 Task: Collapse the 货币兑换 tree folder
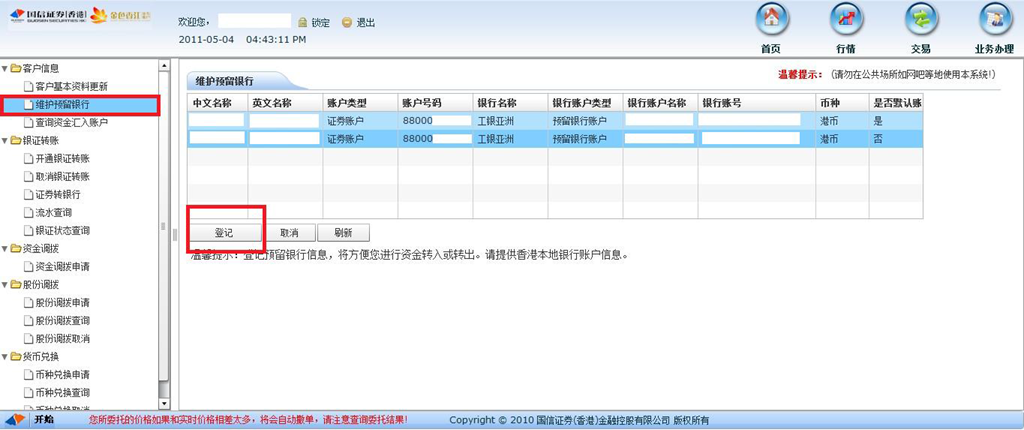point(5,356)
